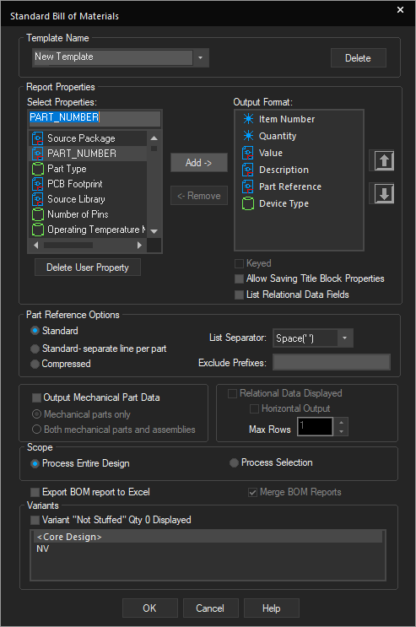
Task: Click the properties list scroll down arrow
Action: click(x=154, y=231)
